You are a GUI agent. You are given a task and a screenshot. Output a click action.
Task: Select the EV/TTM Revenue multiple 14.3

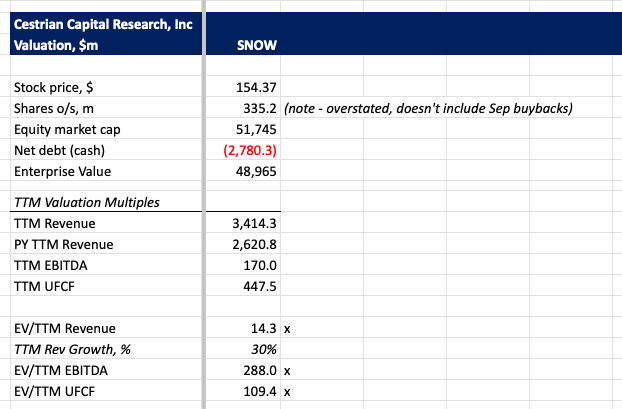[x=263, y=328]
